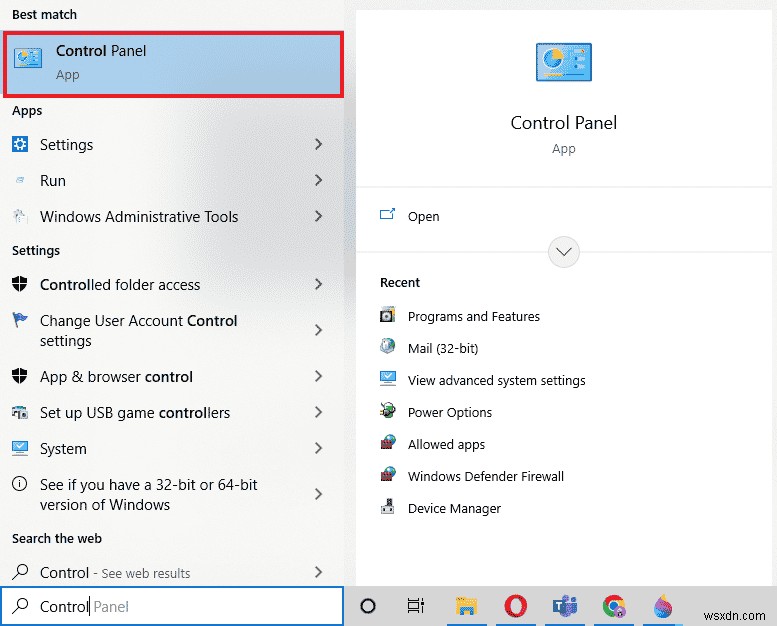Click the Power Options icon
Screen dimensions: 777x626
388,410
